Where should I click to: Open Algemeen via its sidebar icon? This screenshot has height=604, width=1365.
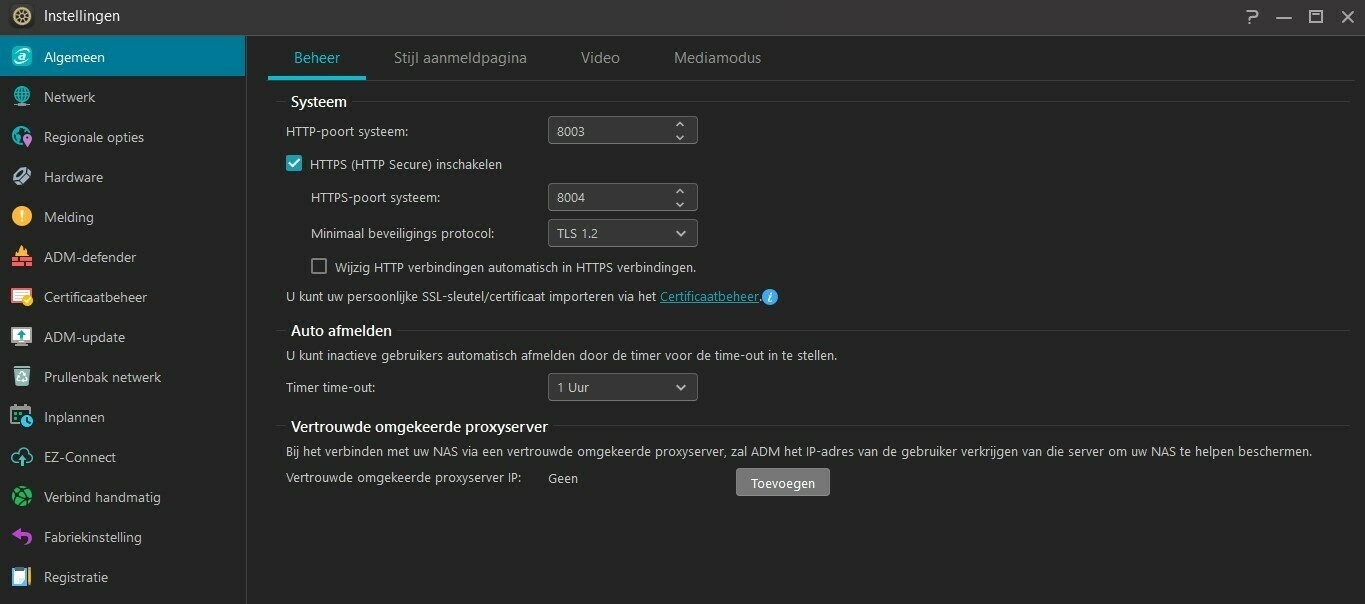click(x=22, y=57)
